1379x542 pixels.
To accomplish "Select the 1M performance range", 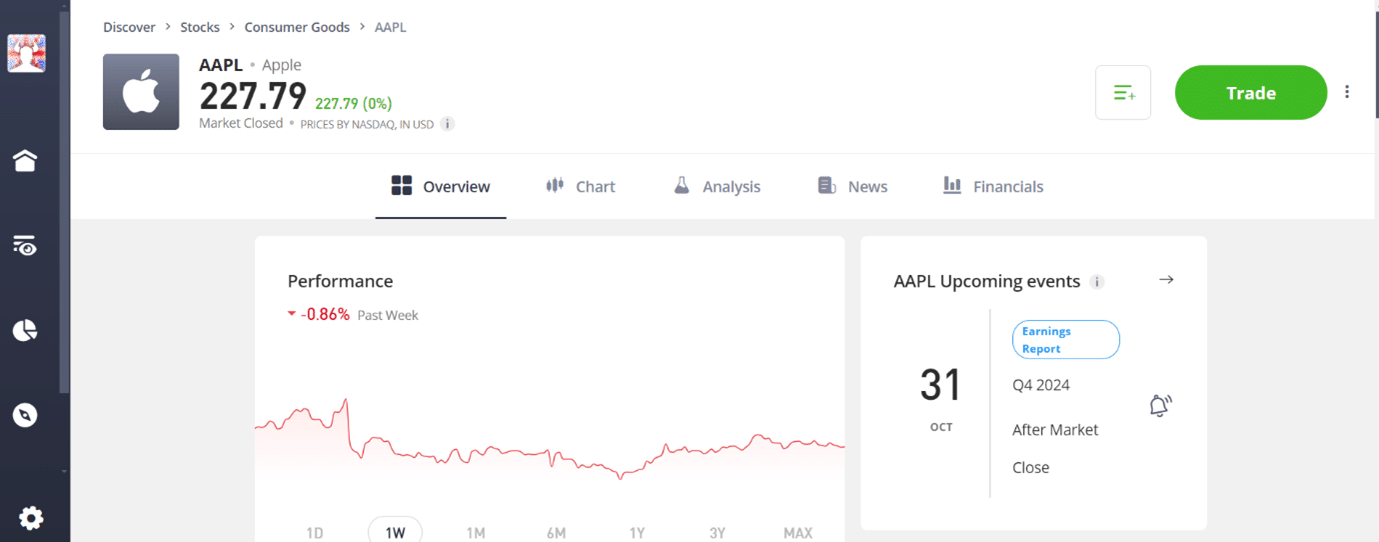I will pos(476,533).
